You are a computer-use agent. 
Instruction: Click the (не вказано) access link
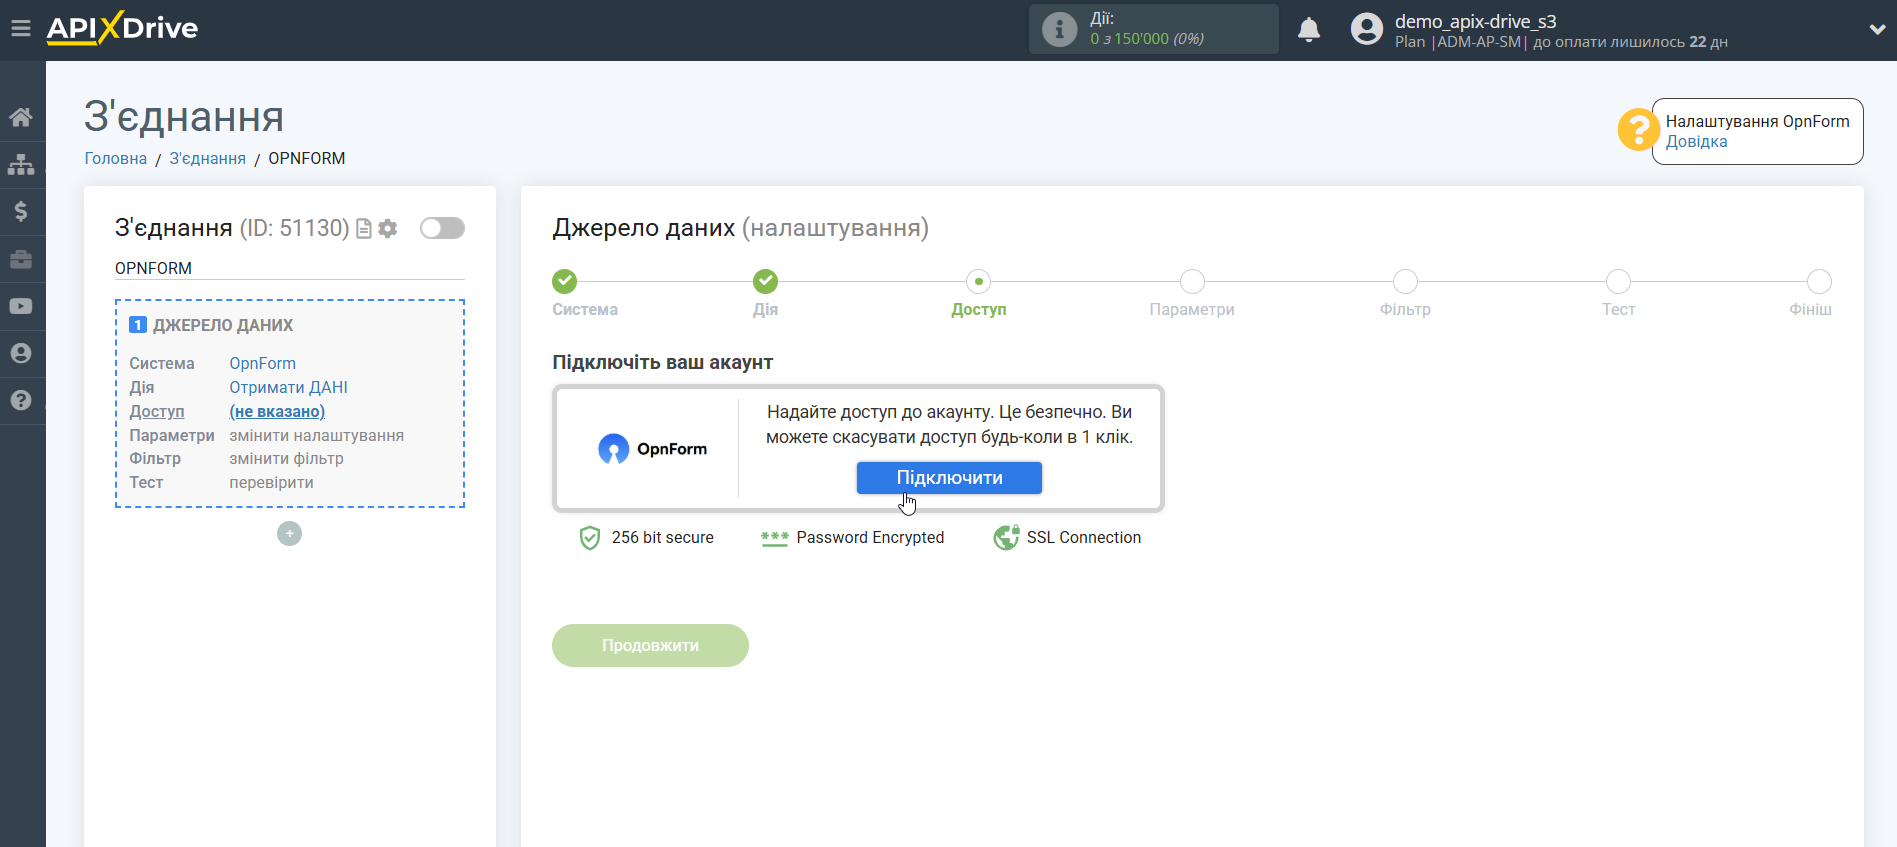277,411
